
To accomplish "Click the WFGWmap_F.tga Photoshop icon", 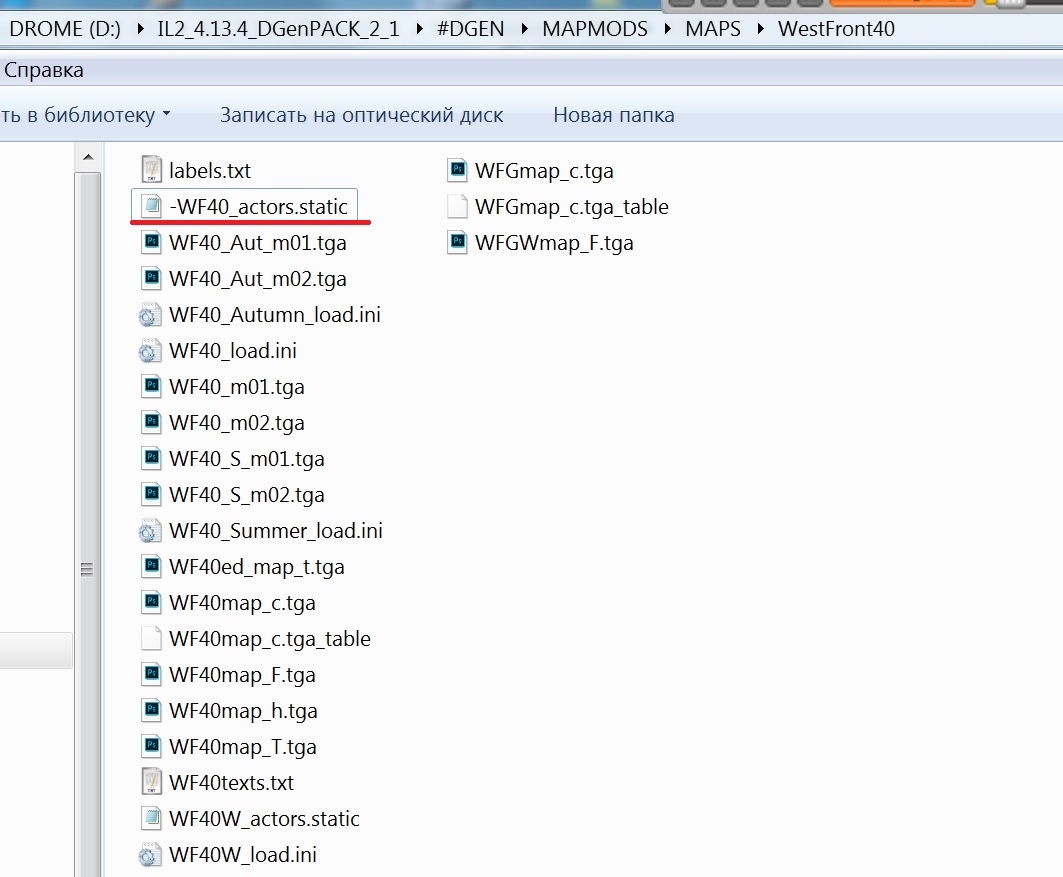I will coord(458,242).
